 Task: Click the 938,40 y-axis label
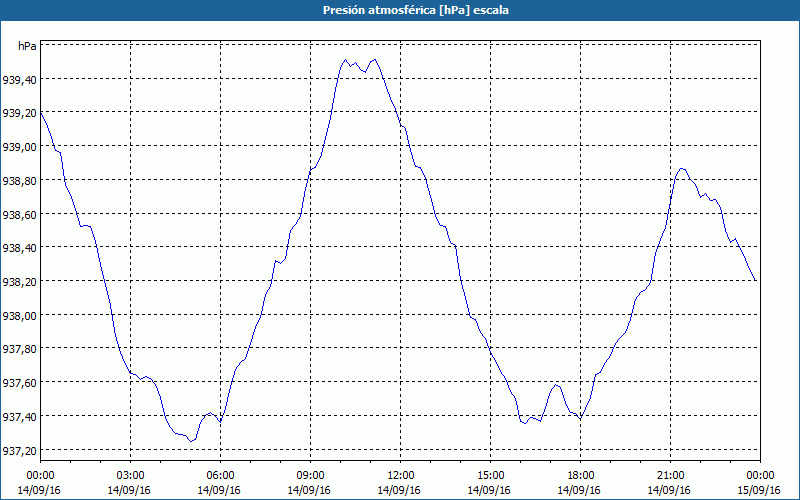[19, 248]
